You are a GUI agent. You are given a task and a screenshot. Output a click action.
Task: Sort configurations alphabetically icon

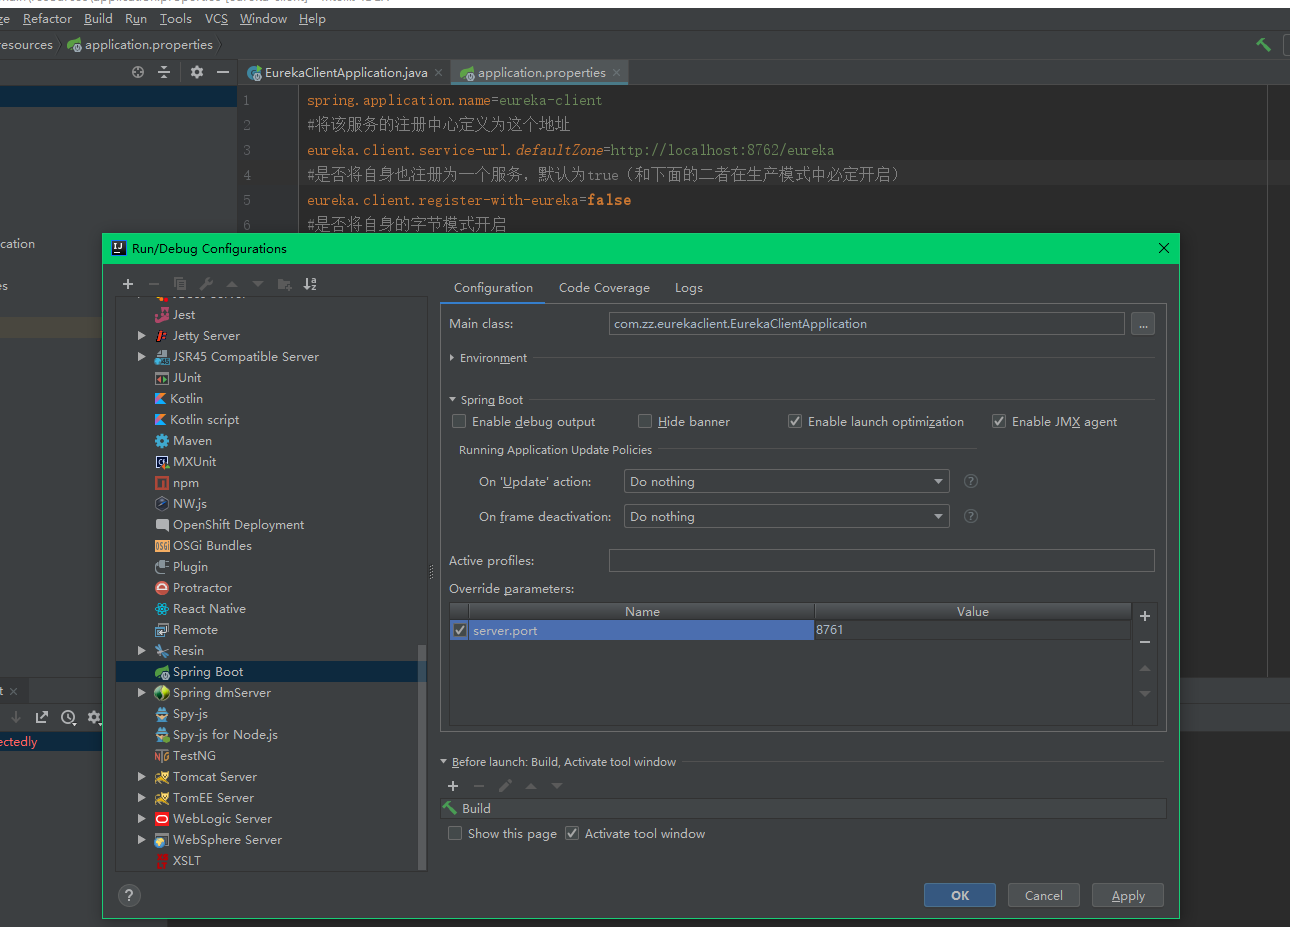310,284
